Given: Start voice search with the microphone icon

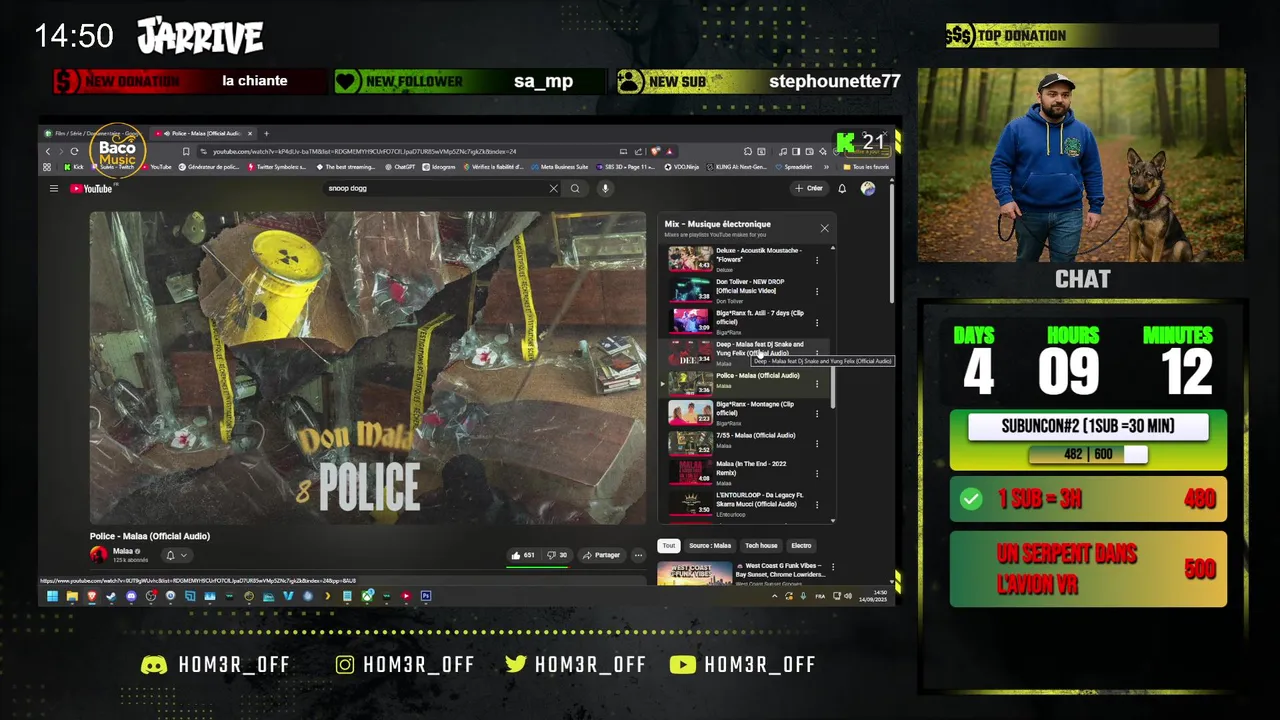Looking at the screenshot, I should click(x=605, y=188).
